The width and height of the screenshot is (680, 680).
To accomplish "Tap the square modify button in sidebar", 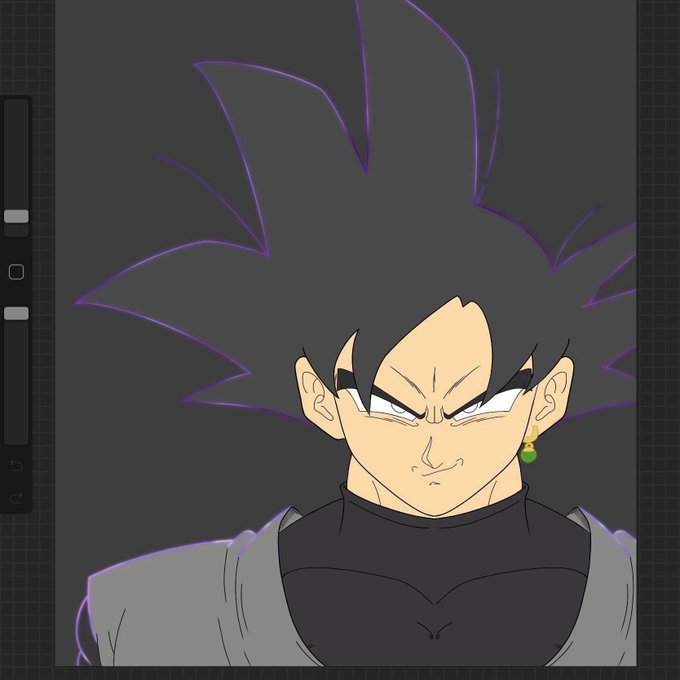I will (16, 272).
